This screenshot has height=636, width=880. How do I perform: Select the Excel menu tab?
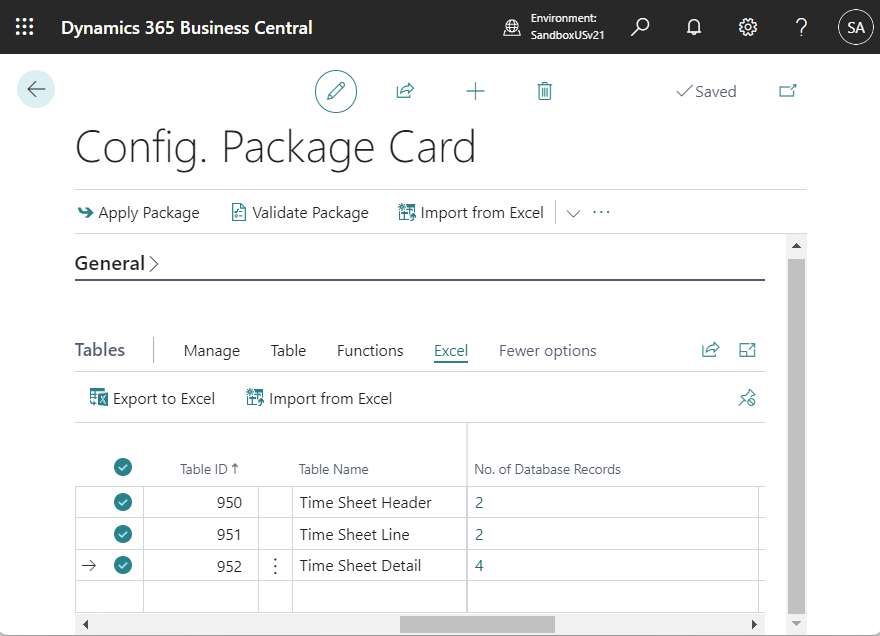[x=451, y=351]
